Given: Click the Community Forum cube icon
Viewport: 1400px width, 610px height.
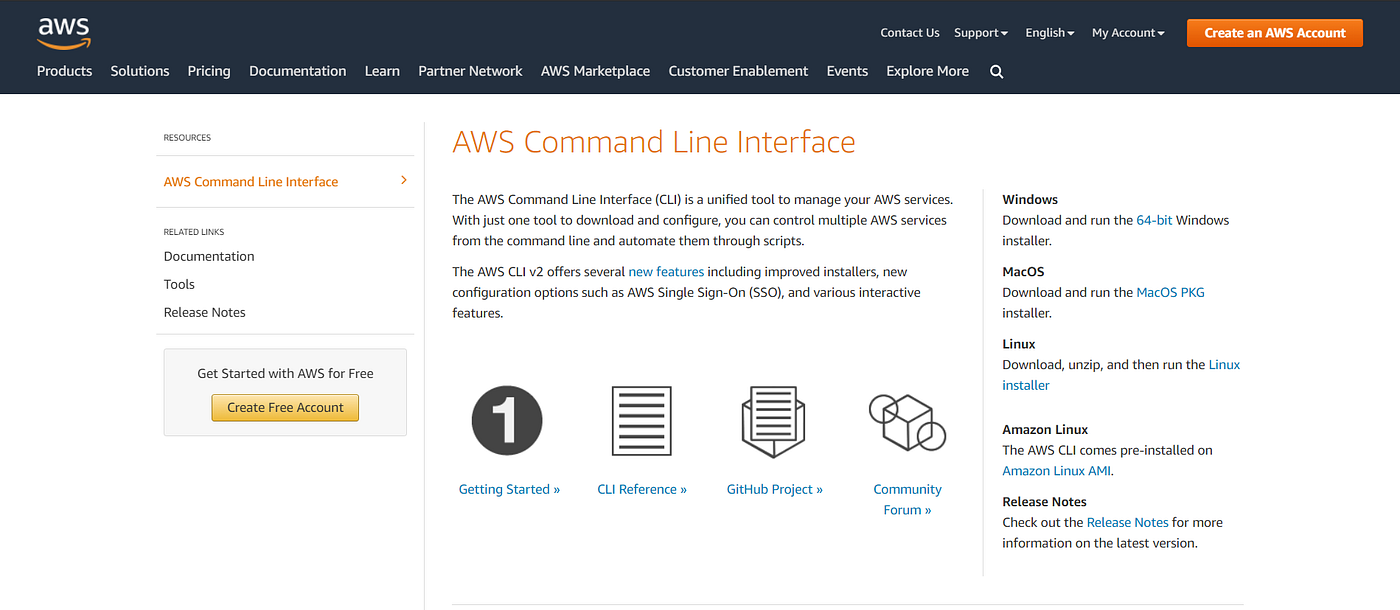Looking at the screenshot, I should [906, 422].
